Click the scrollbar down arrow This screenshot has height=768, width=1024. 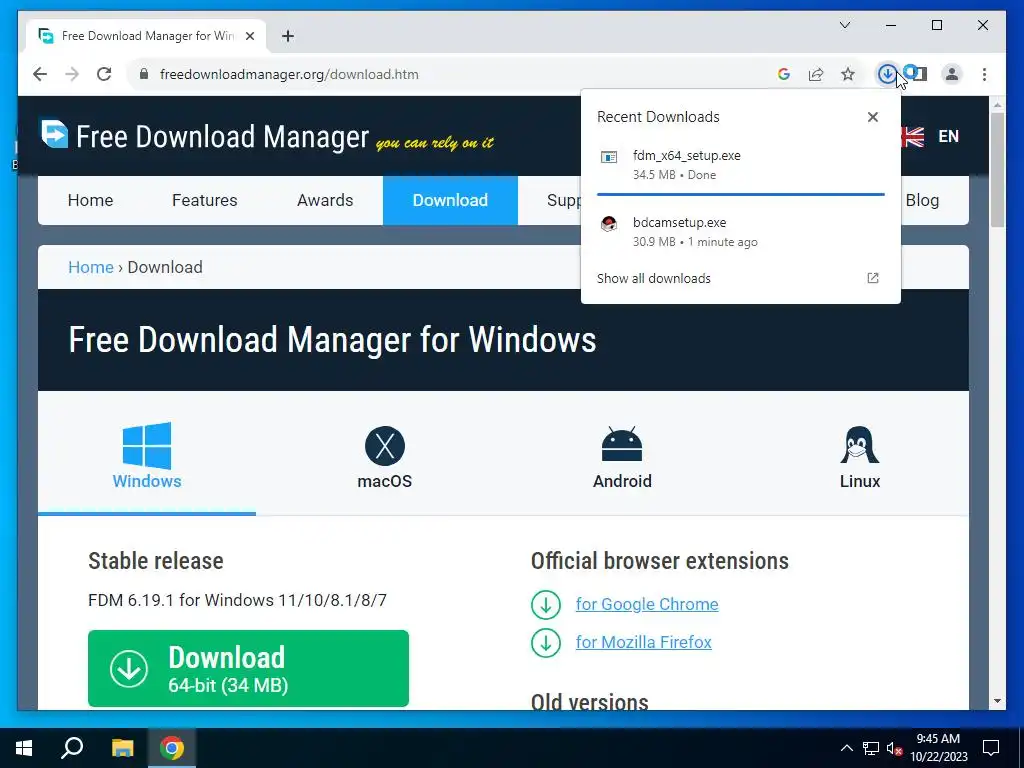(x=997, y=701)
